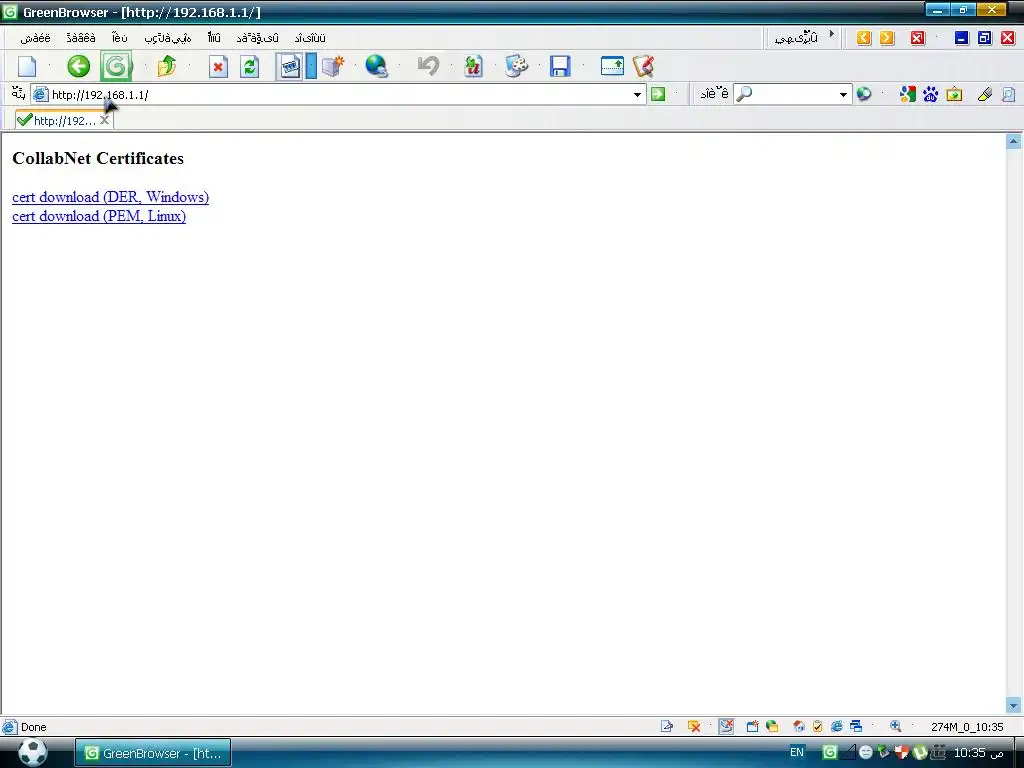This screenshot has height=768, width=1024.
Task: Open cert download (DER, Windows) link
Action: tap(110, 197)
